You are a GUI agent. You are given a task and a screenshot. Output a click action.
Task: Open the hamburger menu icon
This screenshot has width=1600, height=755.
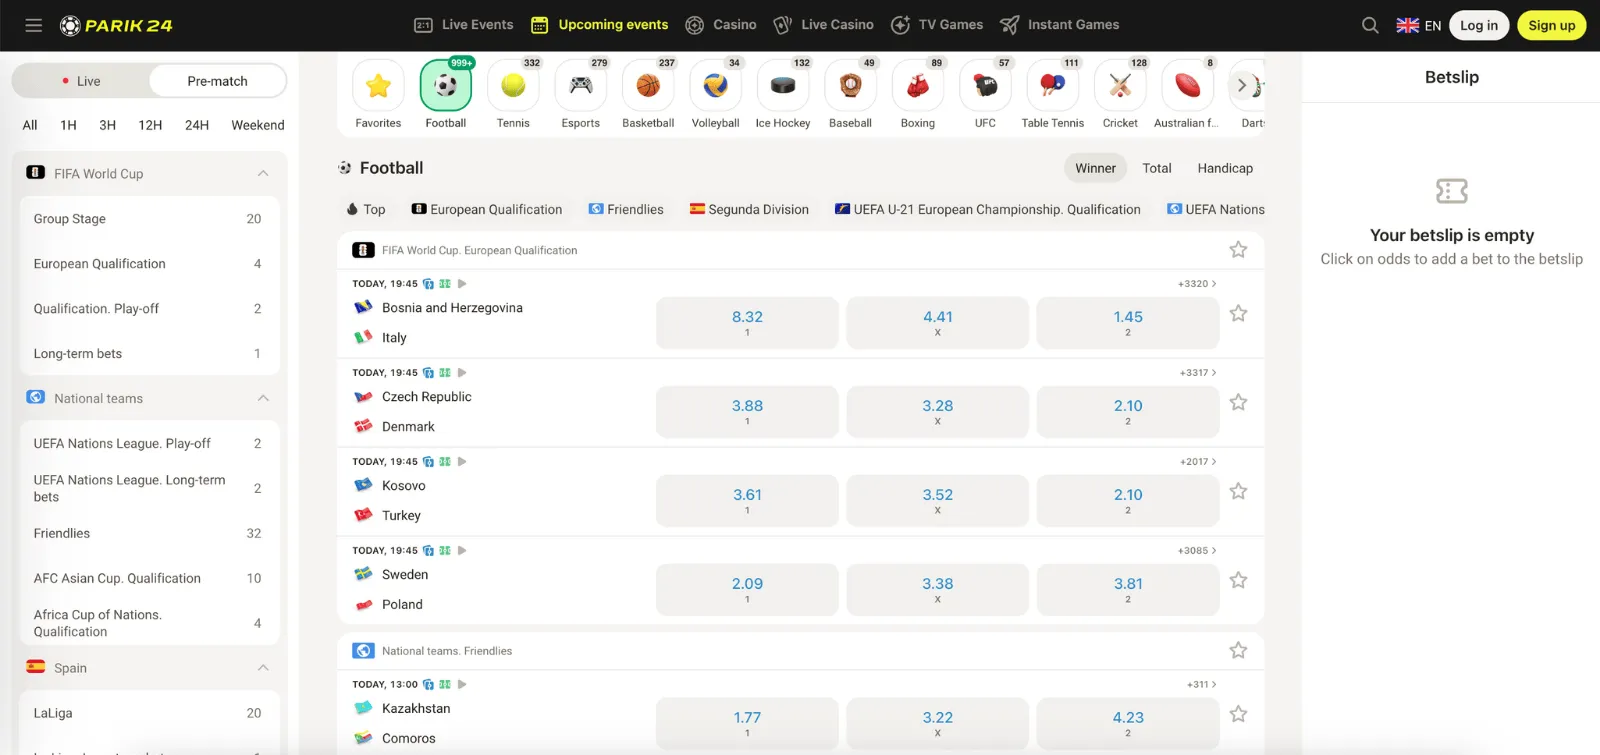tap(33, 25)
